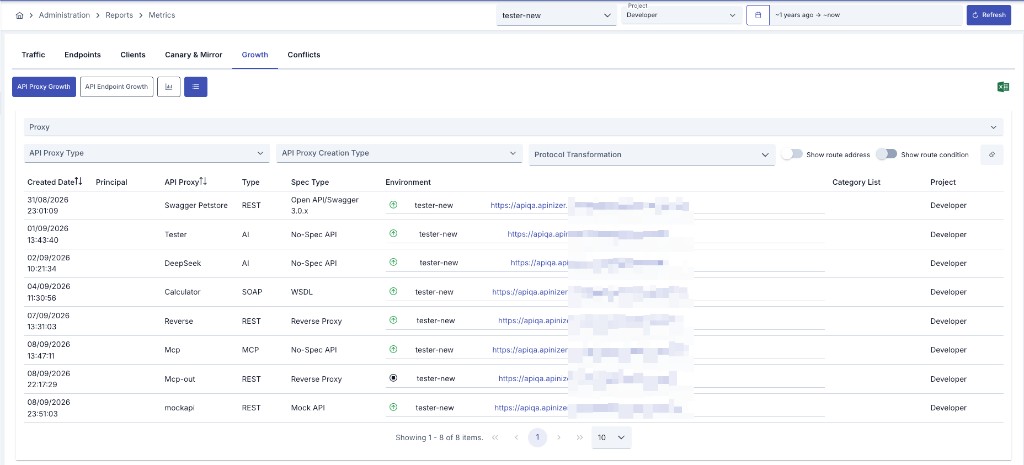Click deployed status icon for Swagger Petstore
This screenshot has height=465, width=1024.
393,205
